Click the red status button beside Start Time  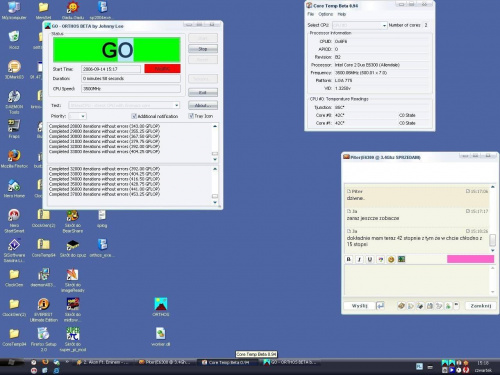pos(162,69)
